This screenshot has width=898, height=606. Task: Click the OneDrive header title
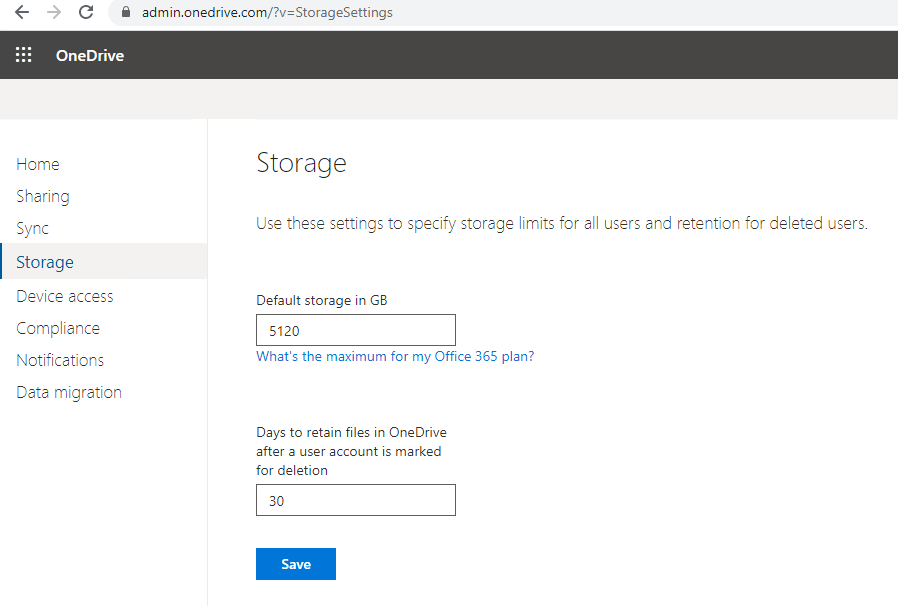(90, 56)
